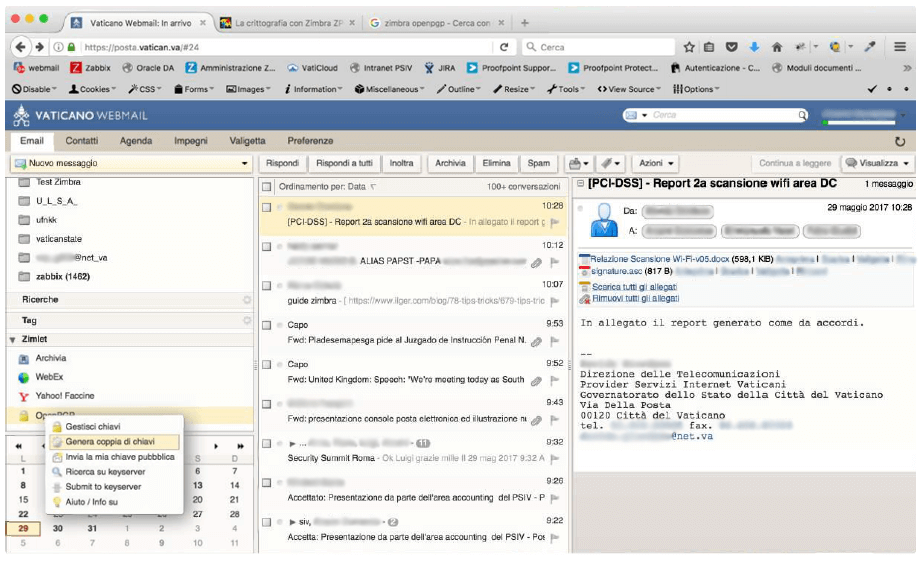Viewport: 922px width, 564px height.
Task: Open the Visualizza dropdown
Action: point(877,163)
